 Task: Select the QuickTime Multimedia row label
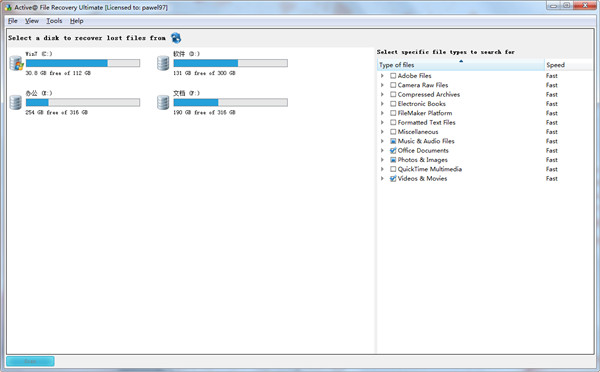430,169
